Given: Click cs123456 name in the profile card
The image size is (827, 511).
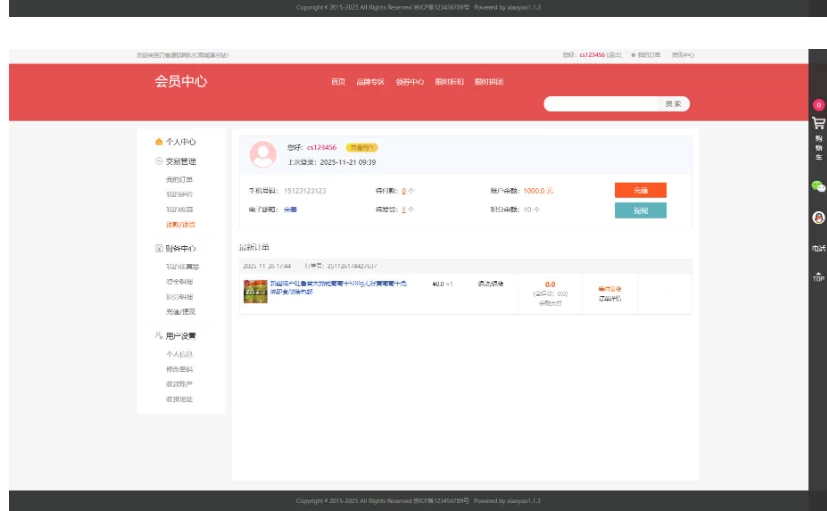Looking at the screenshot, I should point(322,147).
